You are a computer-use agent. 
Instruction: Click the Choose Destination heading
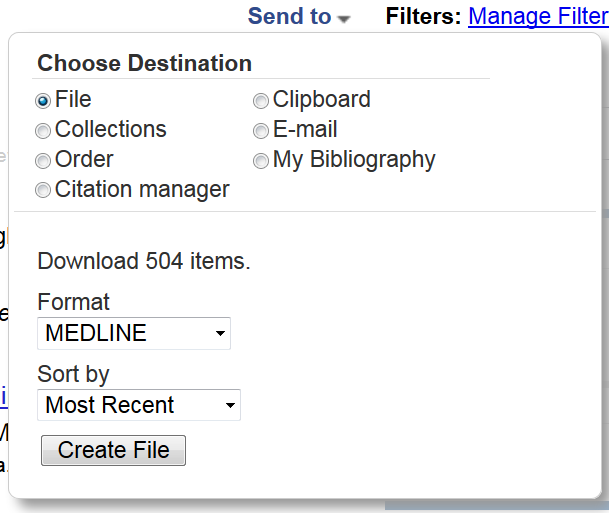click(x=144, y=64)
